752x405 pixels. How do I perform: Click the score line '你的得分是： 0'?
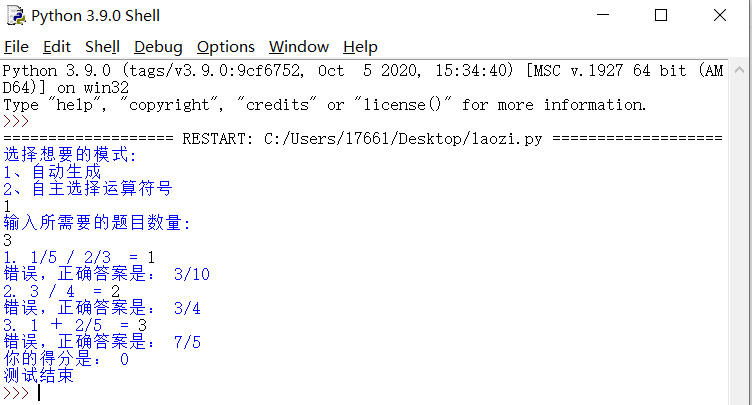click(x=66, y=359)
